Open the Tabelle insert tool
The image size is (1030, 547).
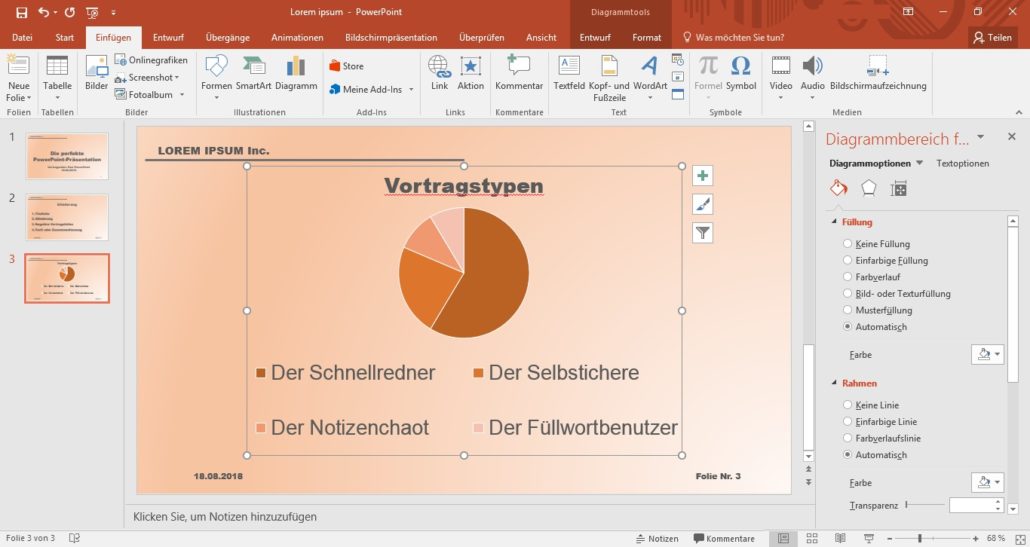[57, 79]
